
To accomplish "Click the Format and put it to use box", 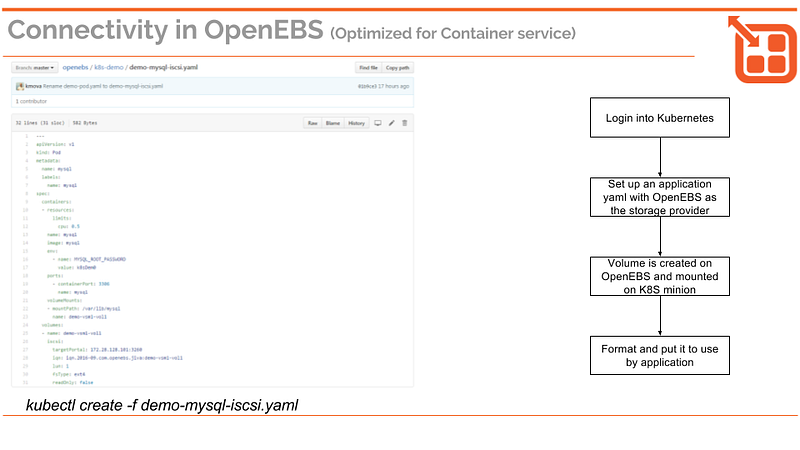I will pyautogui.click(x=660, y=356).
